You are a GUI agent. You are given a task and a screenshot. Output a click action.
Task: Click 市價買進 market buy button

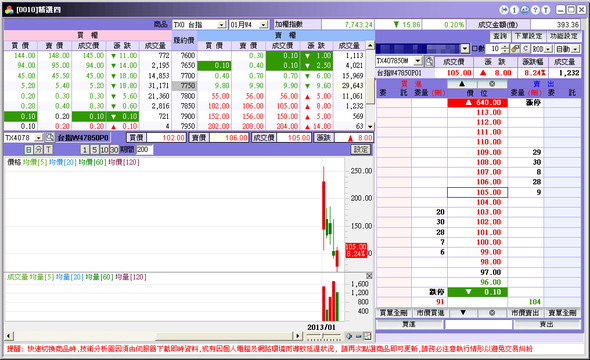(430, 313)
